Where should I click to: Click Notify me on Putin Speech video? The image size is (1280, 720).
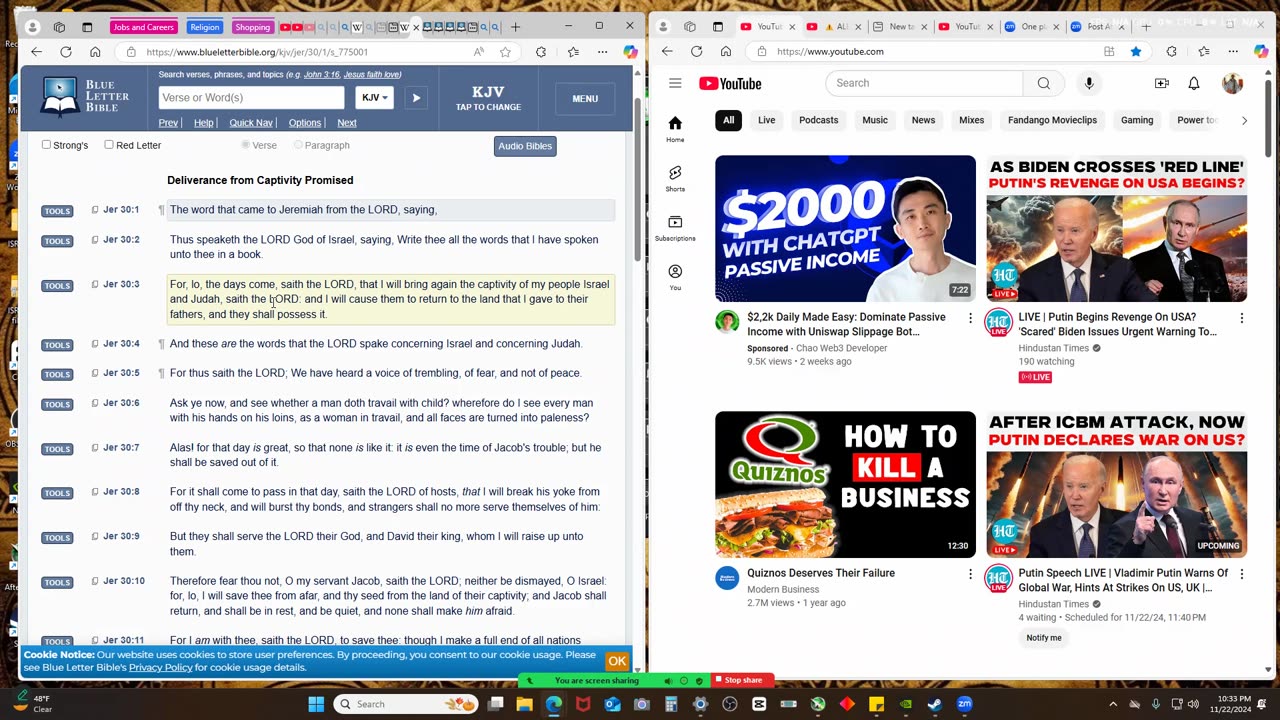(x=1044, y=638)
